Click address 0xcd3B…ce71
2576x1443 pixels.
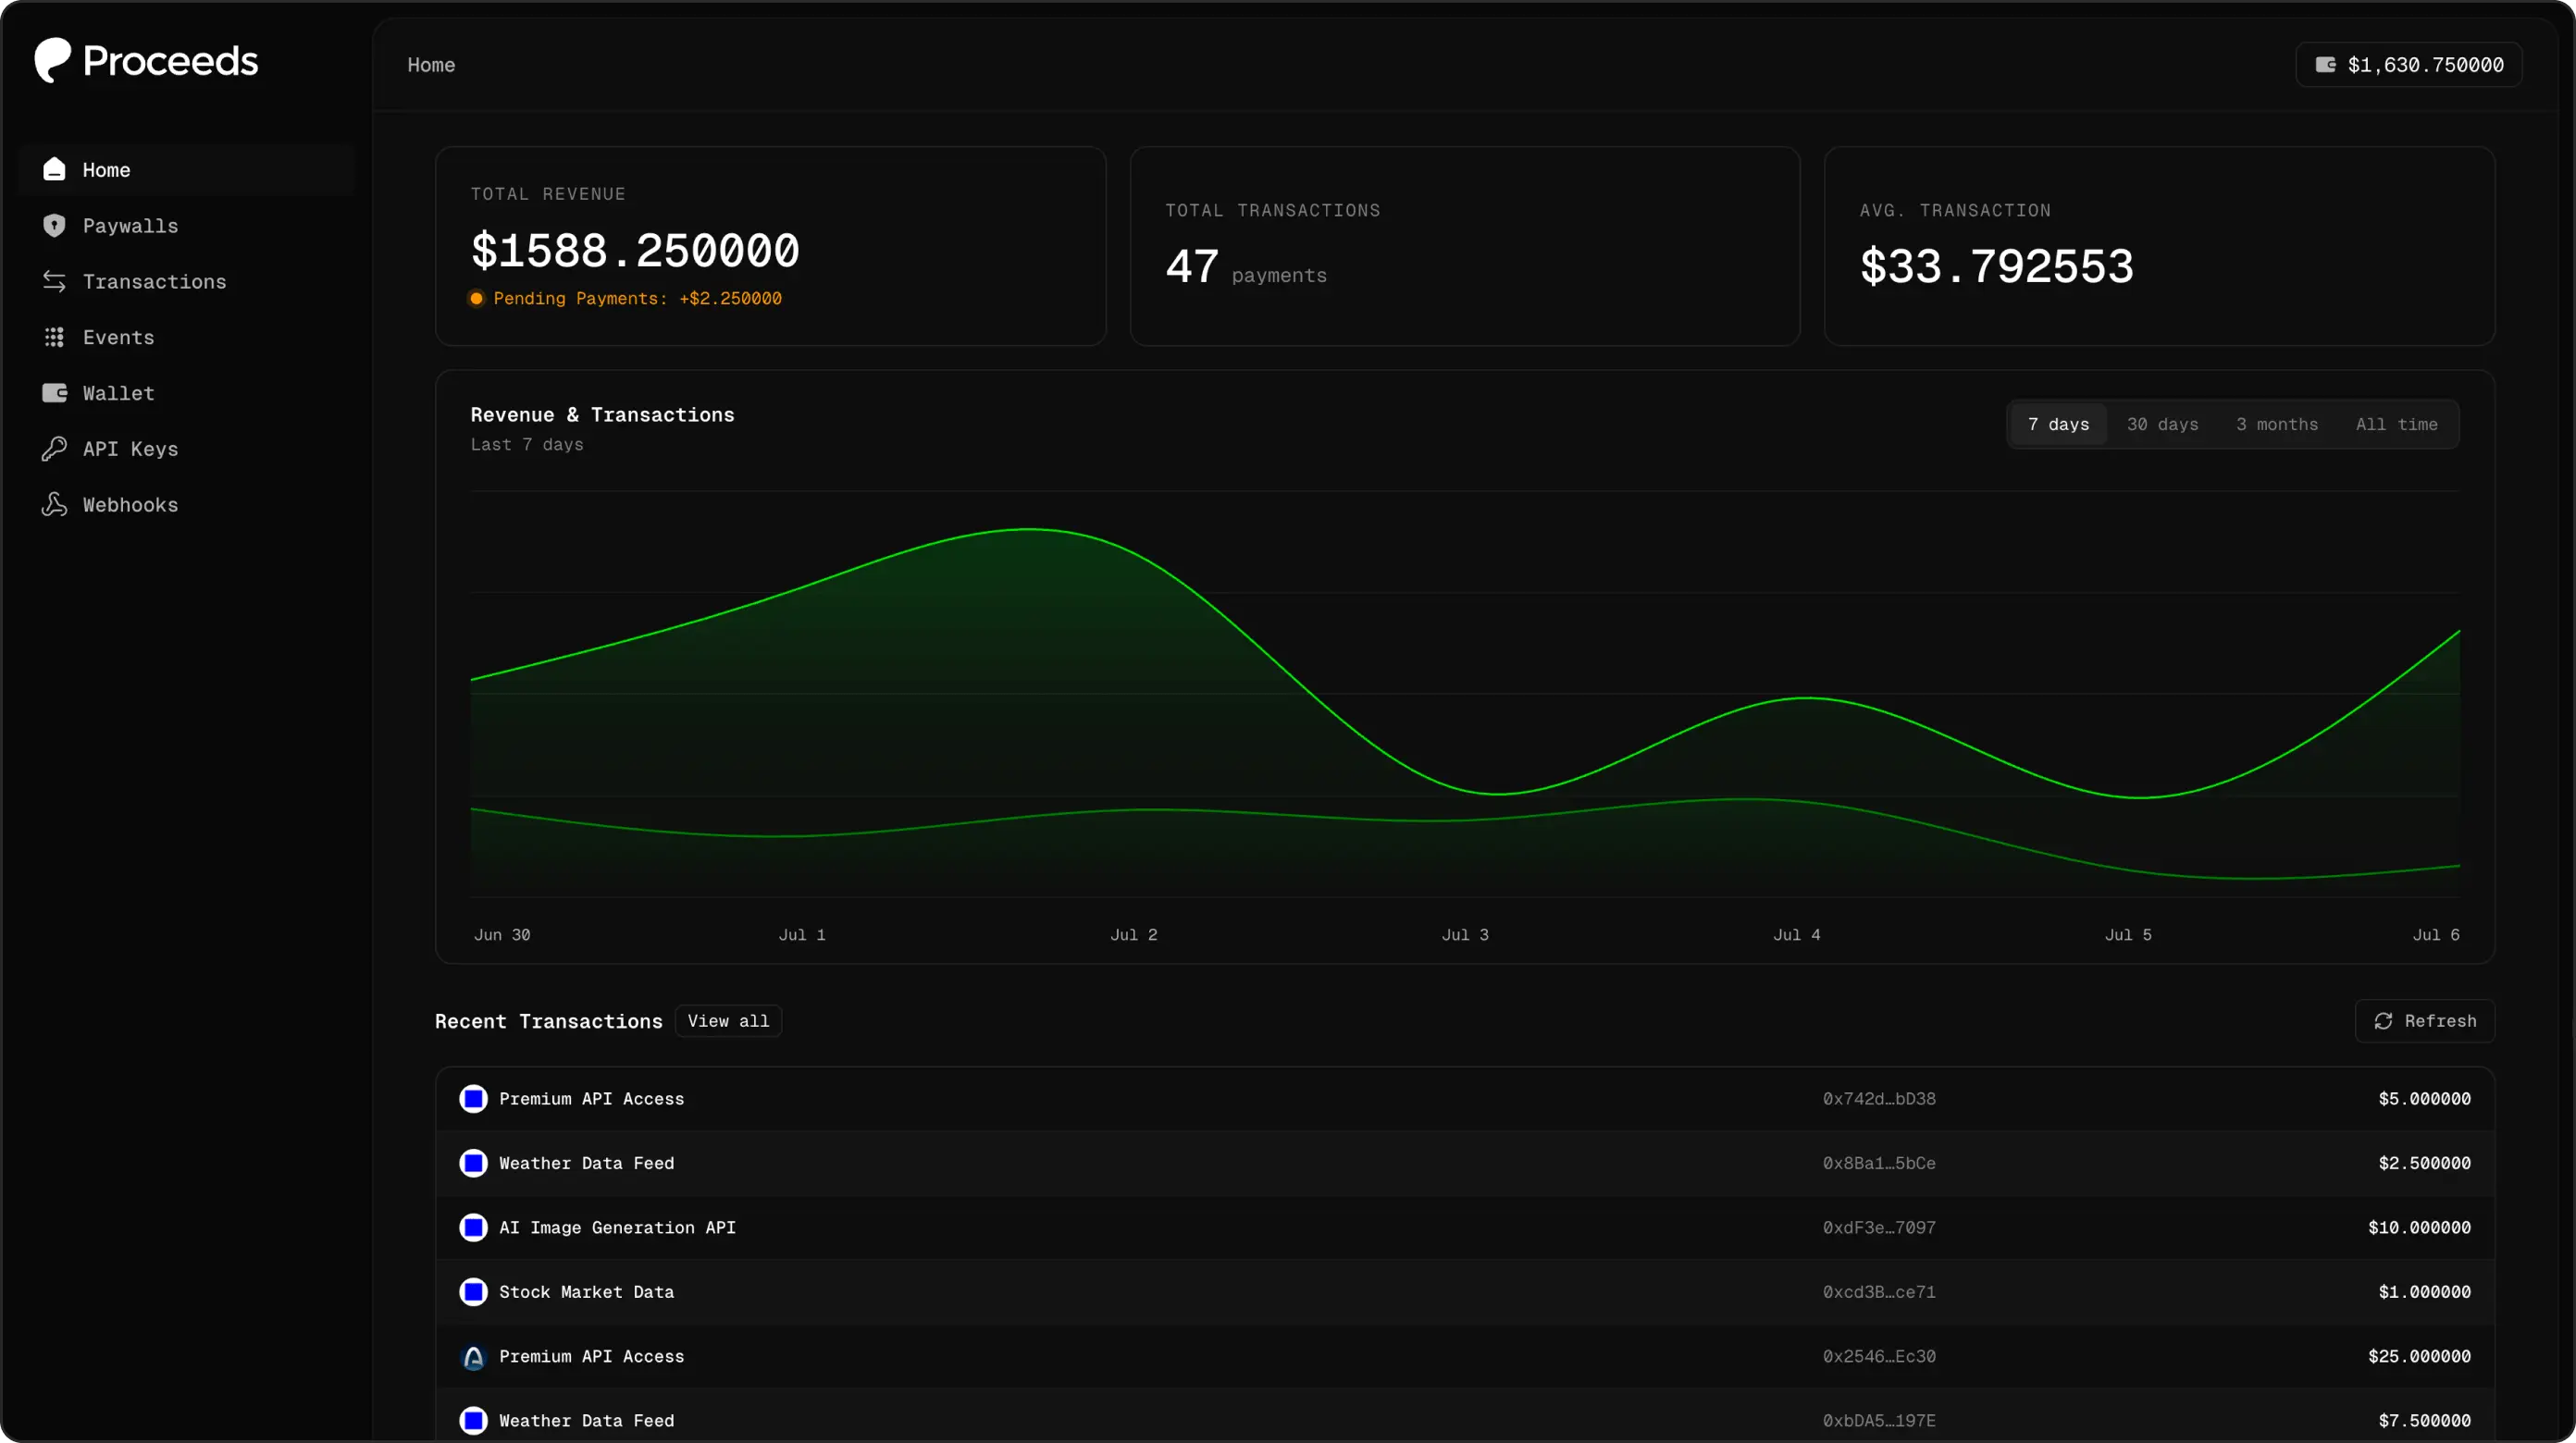tap(1879, 1292)
